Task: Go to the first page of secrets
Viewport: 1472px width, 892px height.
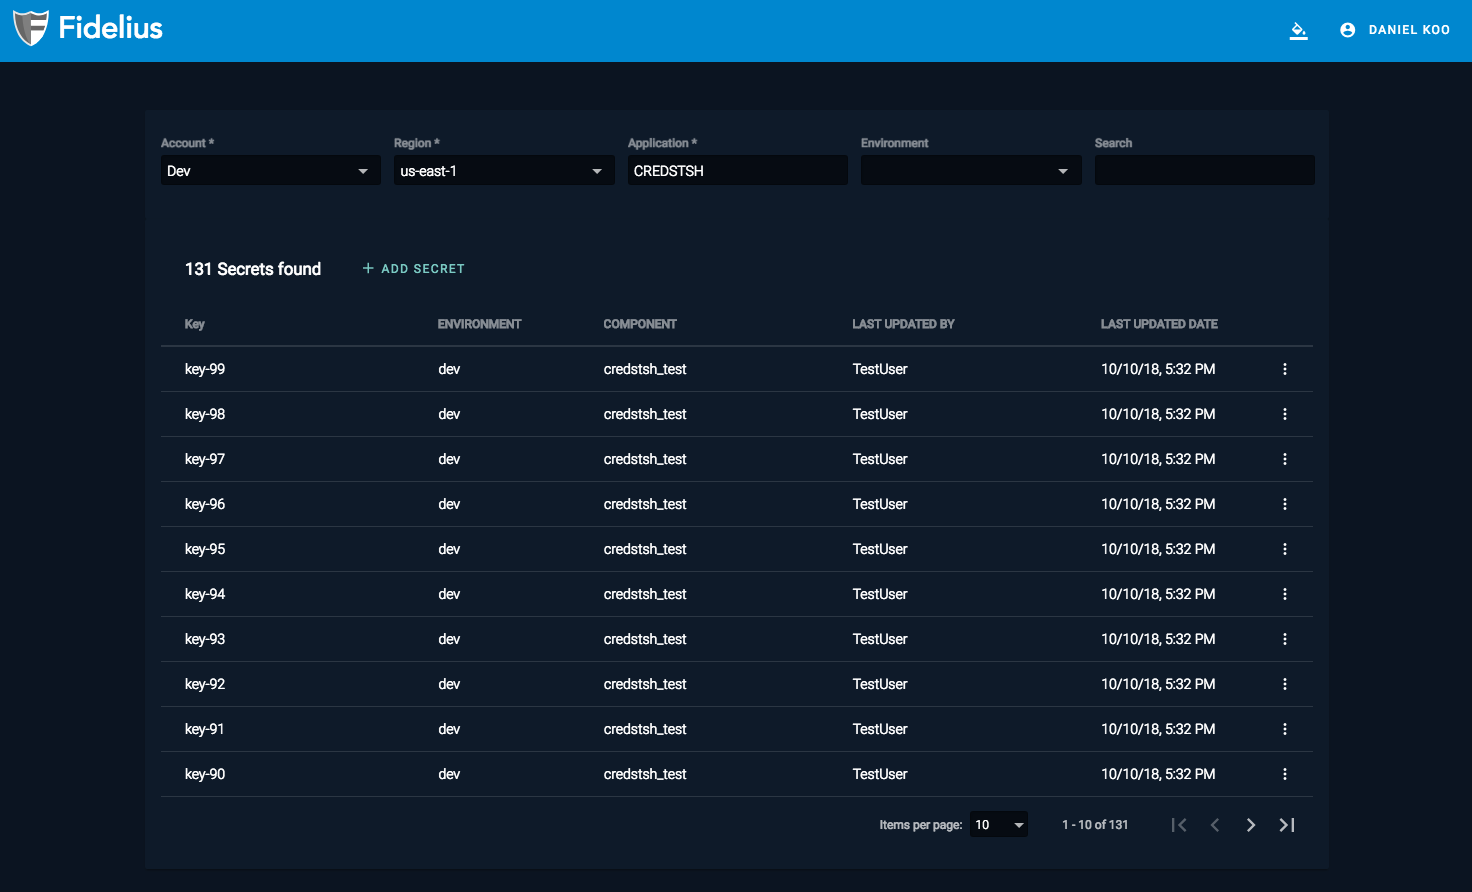Action: click(1179, 825)
